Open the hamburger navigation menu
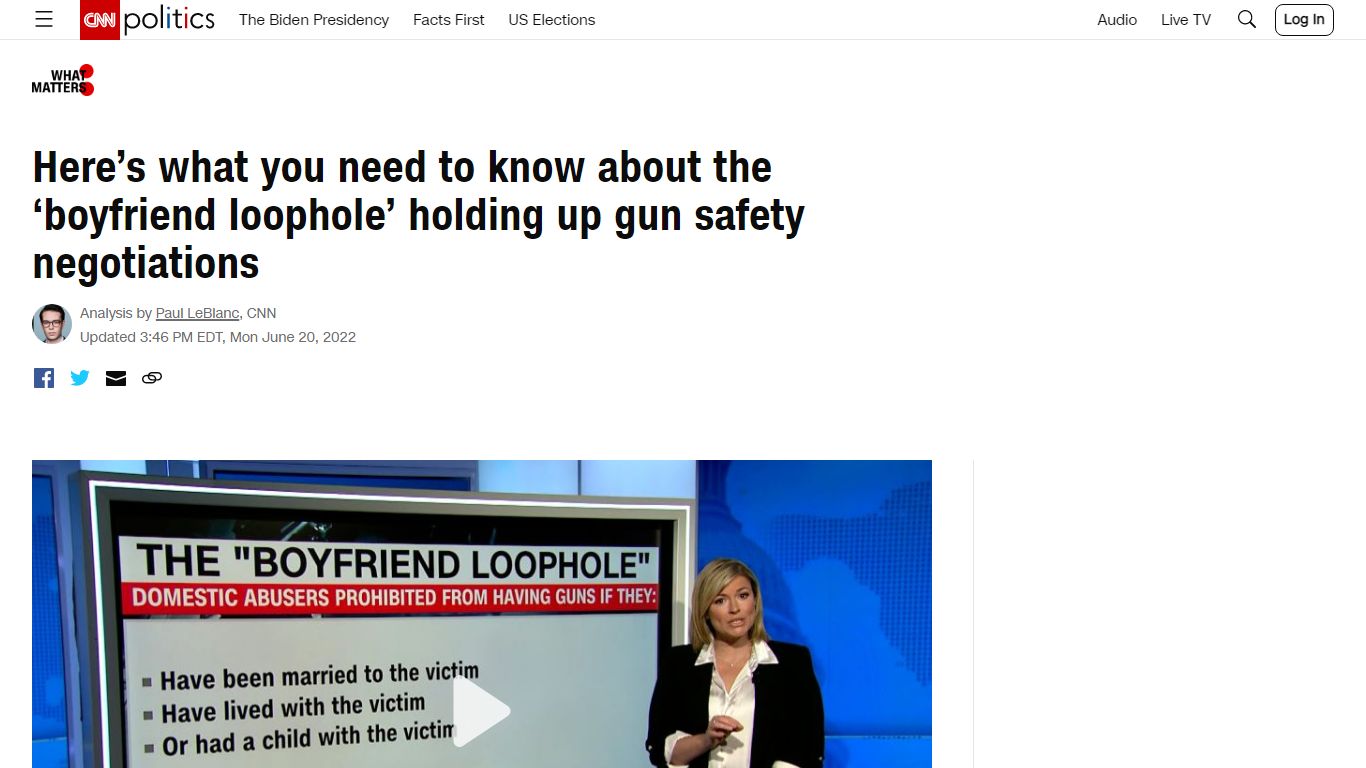1366x768 pixels. (44, 19)
